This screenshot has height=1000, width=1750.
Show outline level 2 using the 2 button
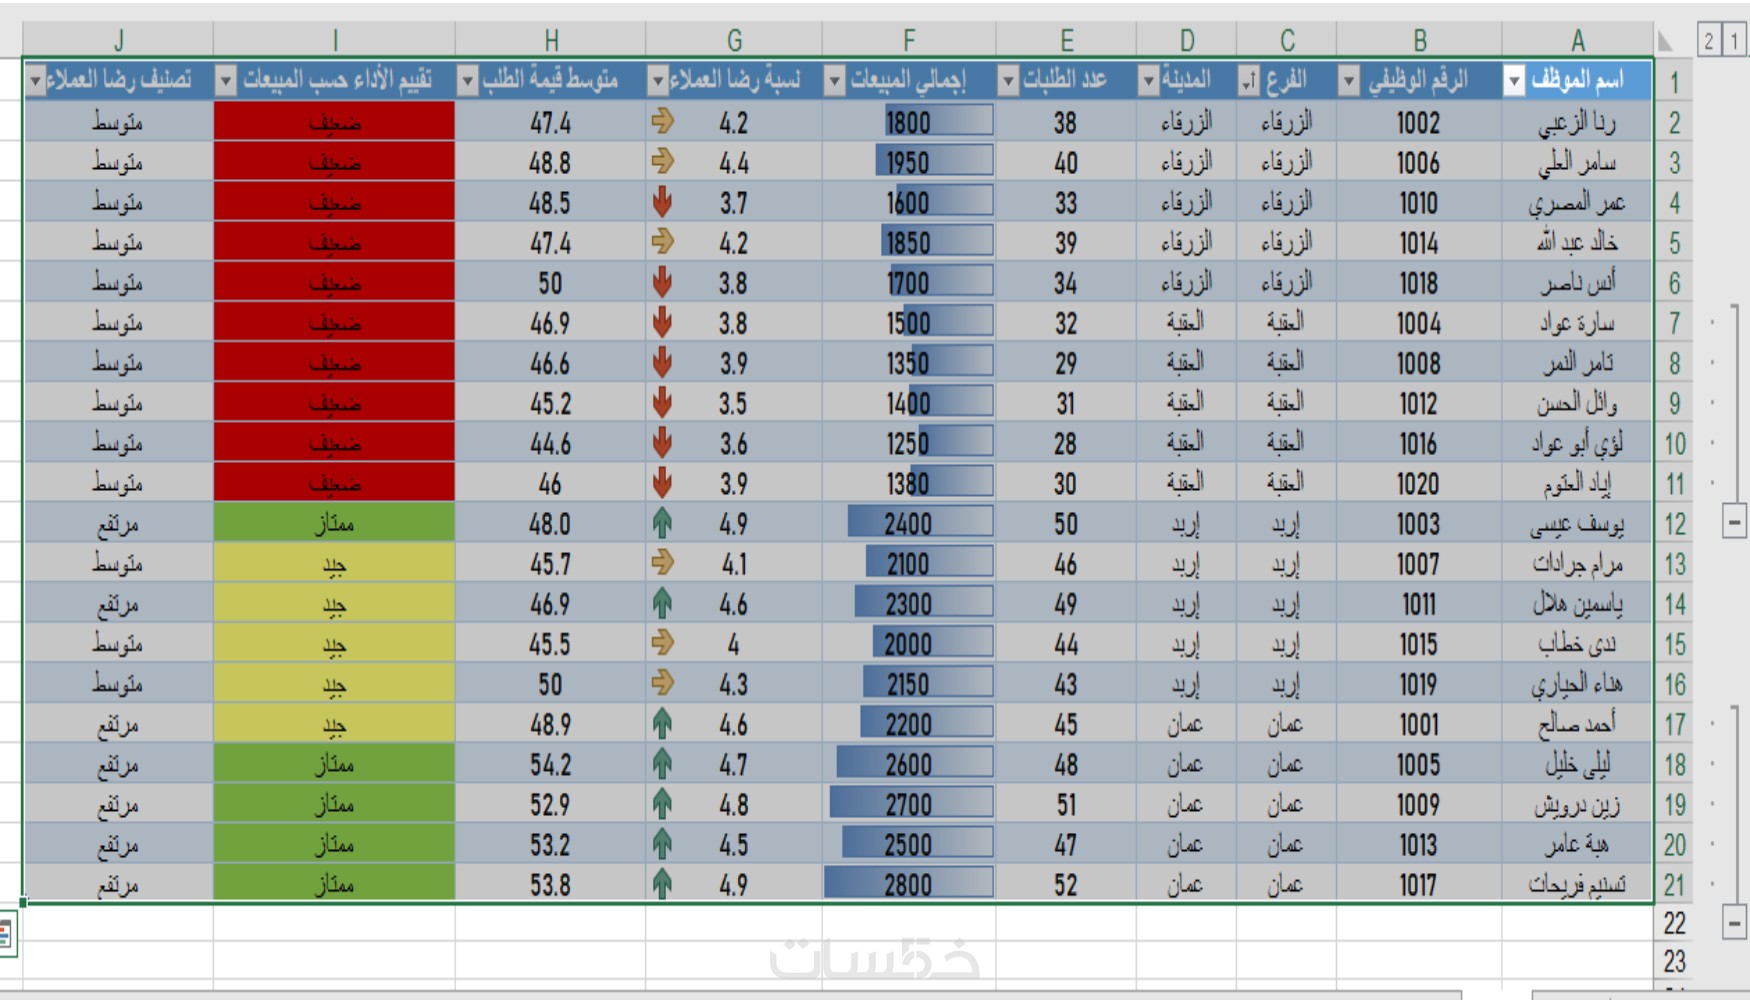point(1709,40)
